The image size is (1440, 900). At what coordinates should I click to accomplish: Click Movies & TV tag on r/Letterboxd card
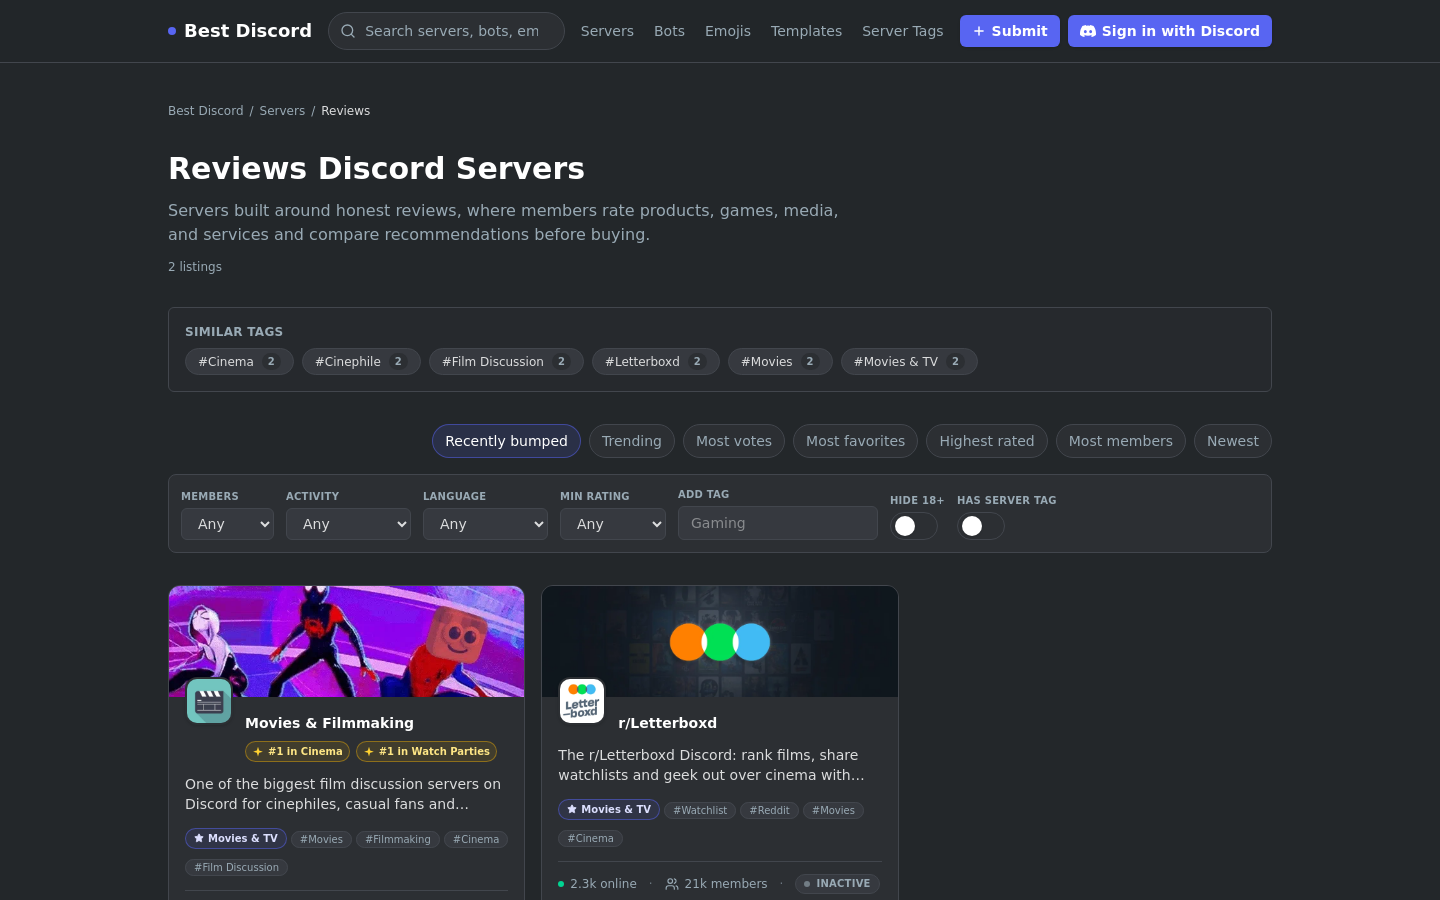[609, 809]
